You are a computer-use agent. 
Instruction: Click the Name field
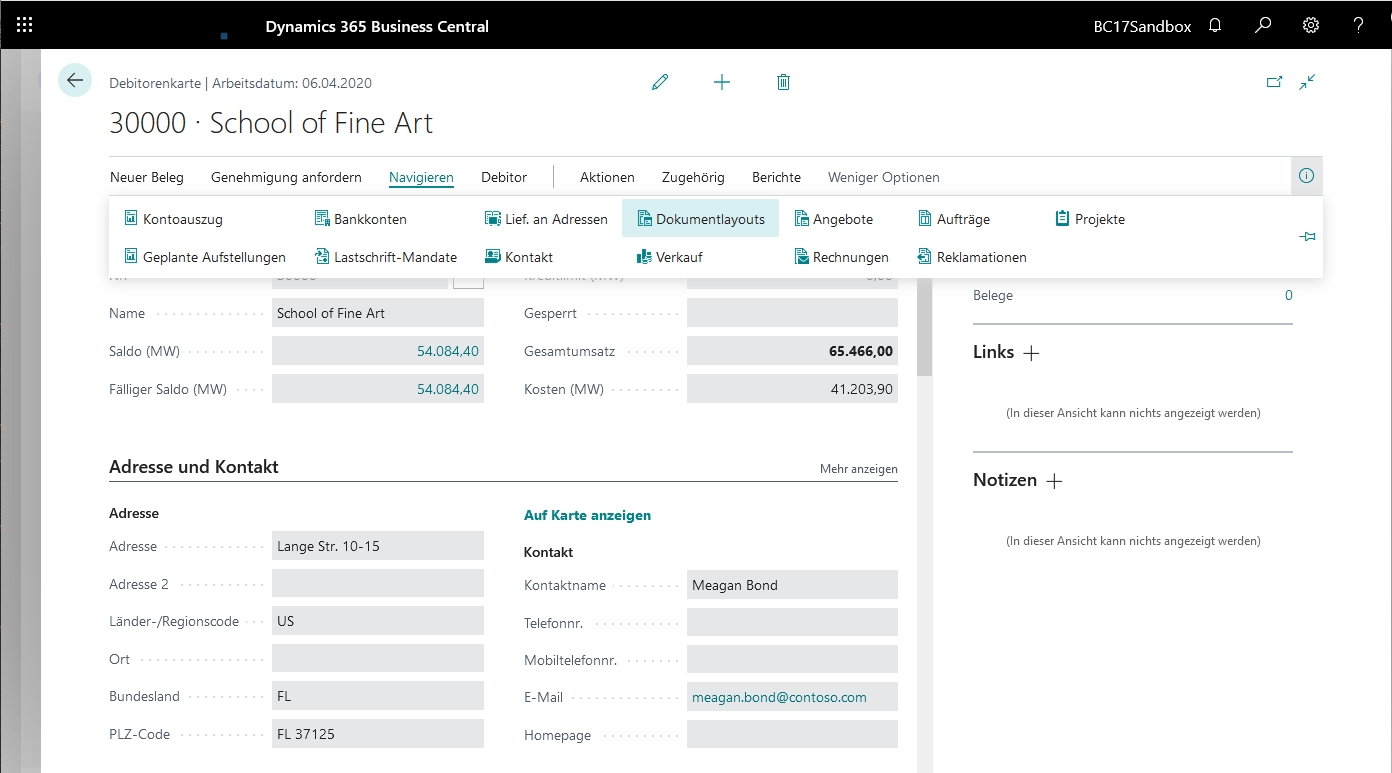[x=378, y=313]
